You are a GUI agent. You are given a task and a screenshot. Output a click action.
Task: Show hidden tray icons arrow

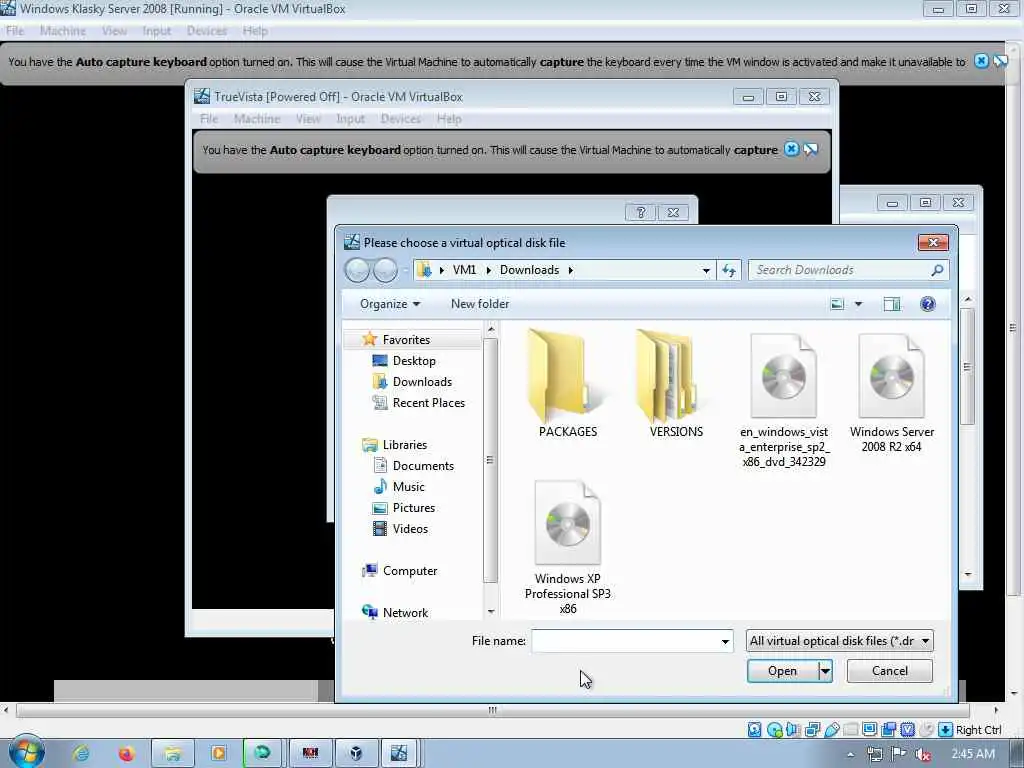coord(850,754)
